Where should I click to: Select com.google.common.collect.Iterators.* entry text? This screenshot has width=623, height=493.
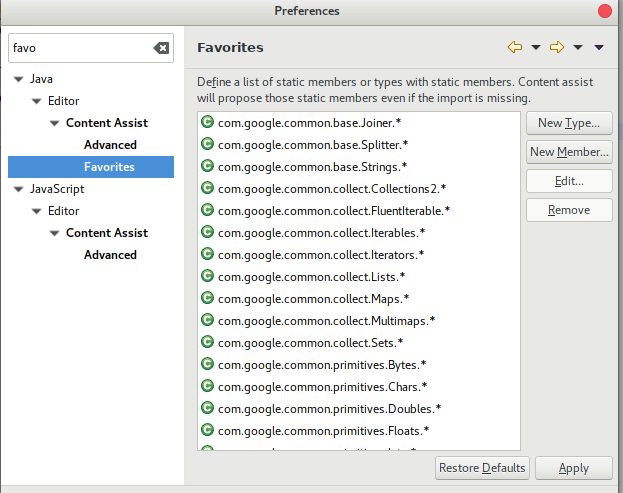click(x=321, y=255)
